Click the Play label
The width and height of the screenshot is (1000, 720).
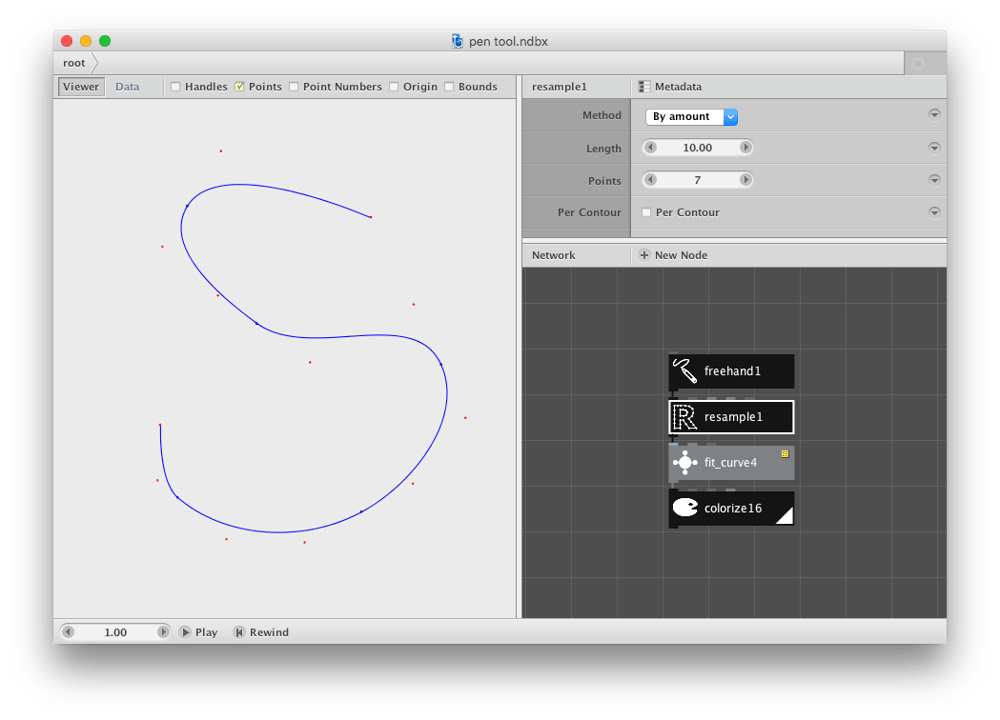(x=206, y=632)
